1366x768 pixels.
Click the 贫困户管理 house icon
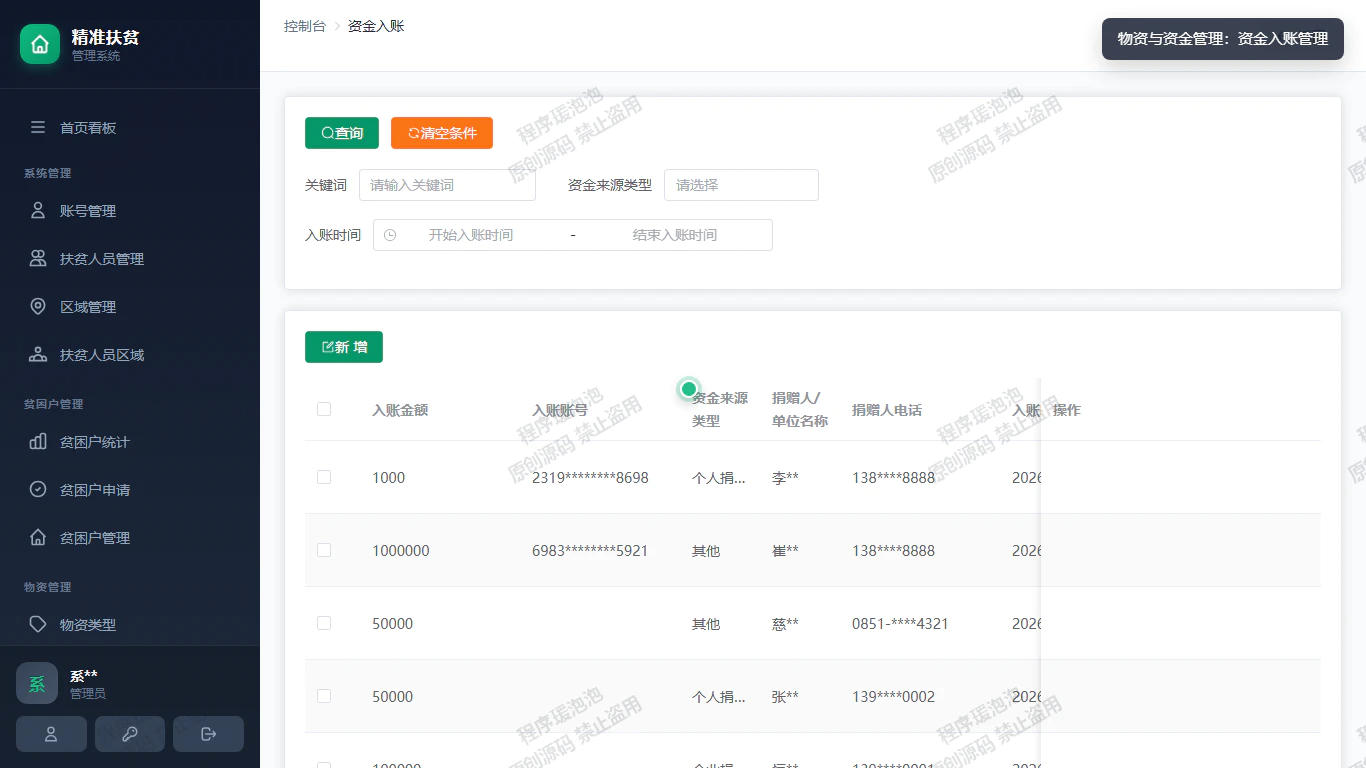38,538
